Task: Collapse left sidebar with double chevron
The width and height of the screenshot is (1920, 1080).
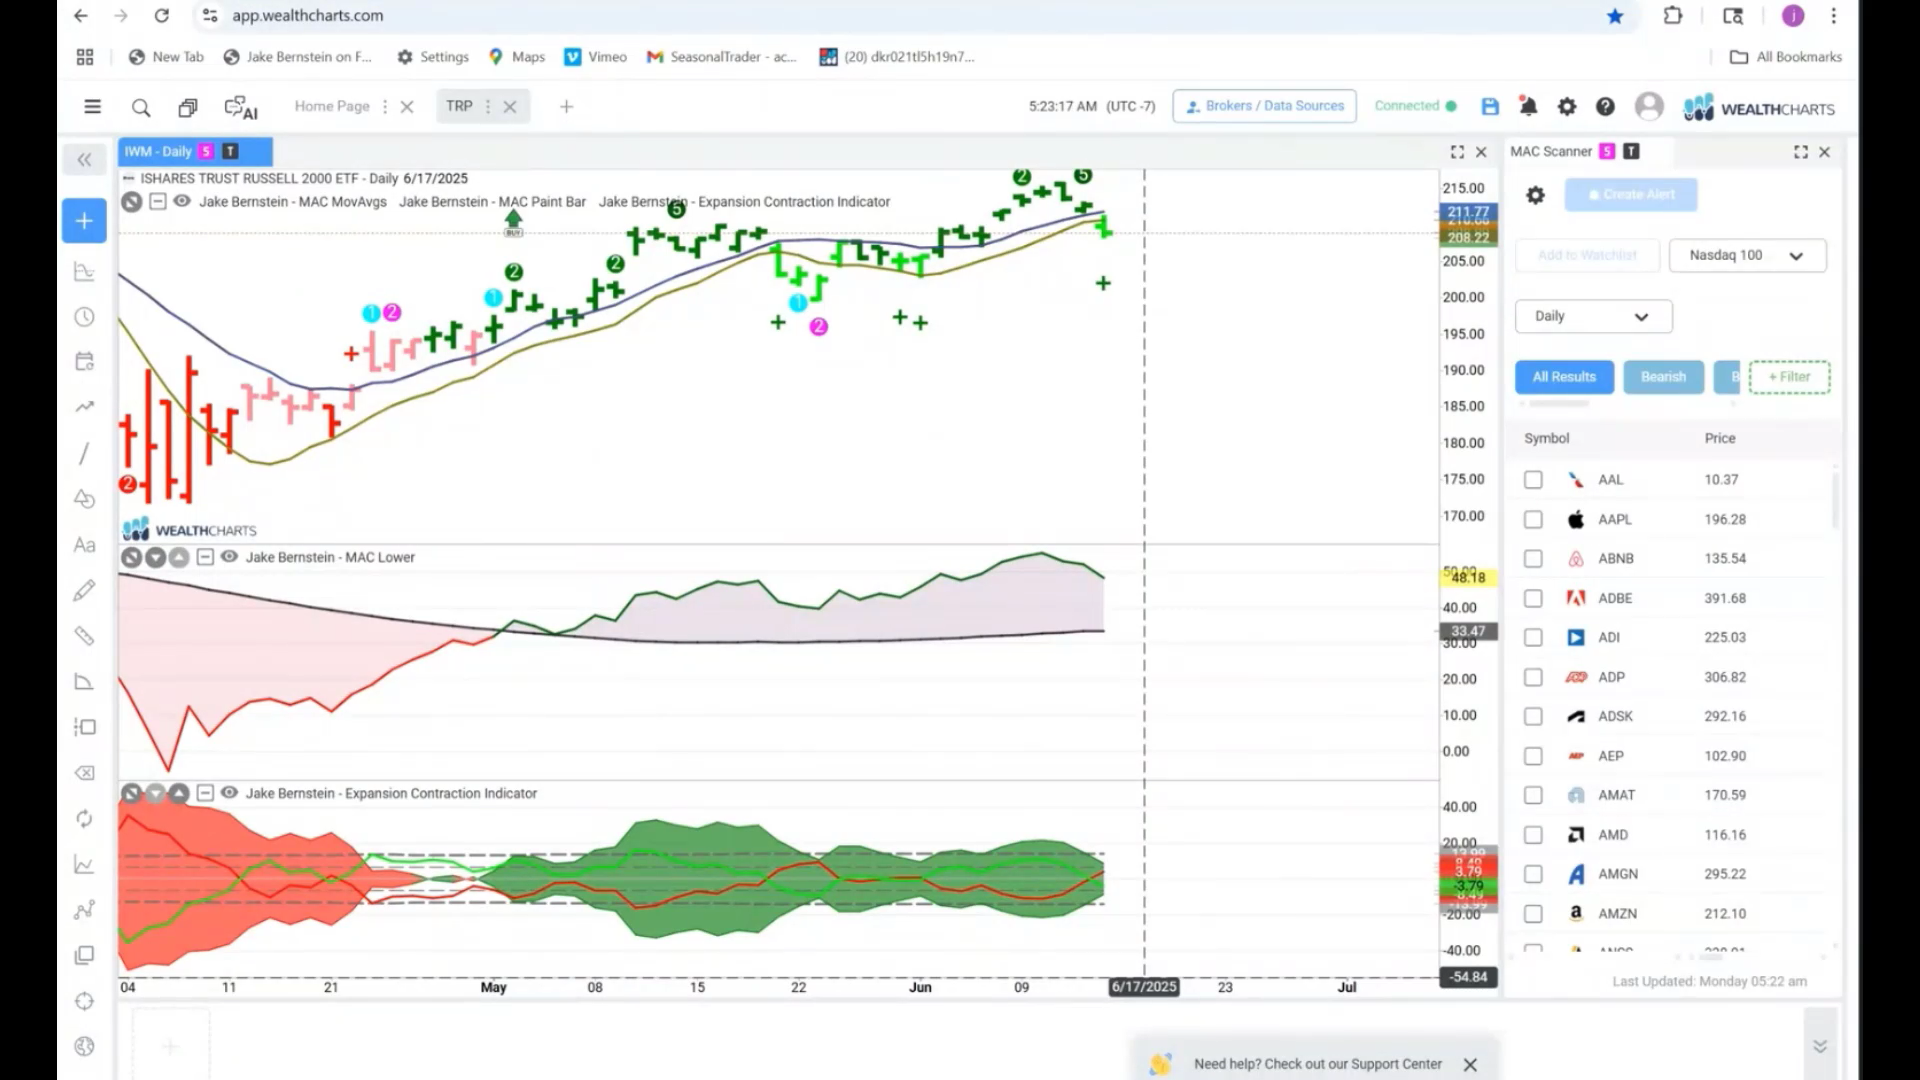Action: tap(84, 159)
